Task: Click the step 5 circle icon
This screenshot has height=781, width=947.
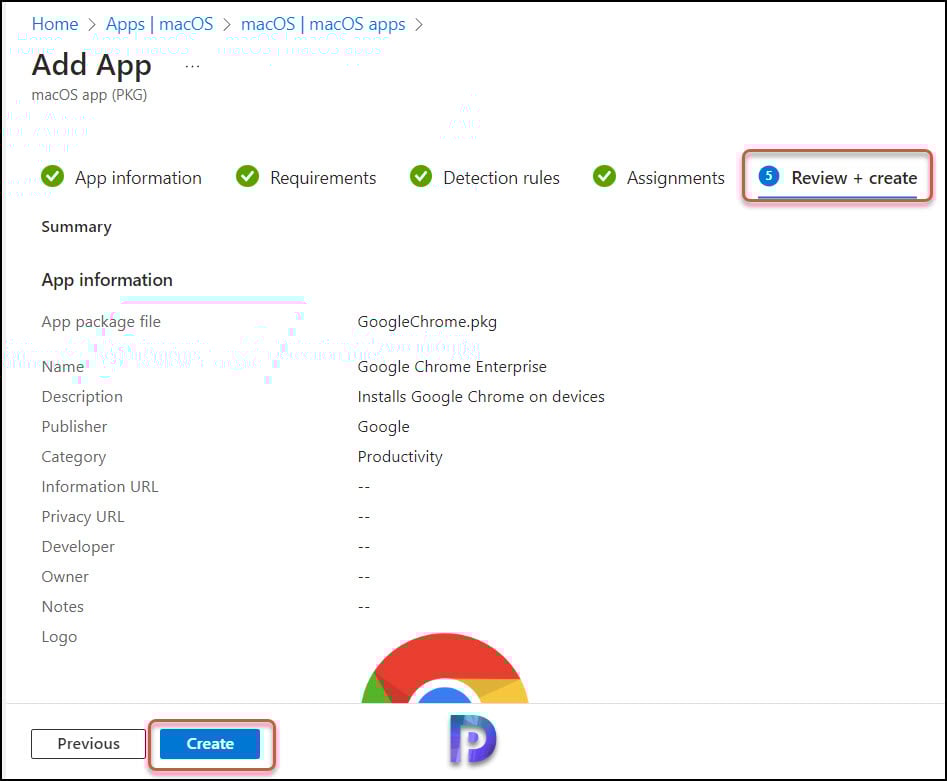Action: pos(769,176)
